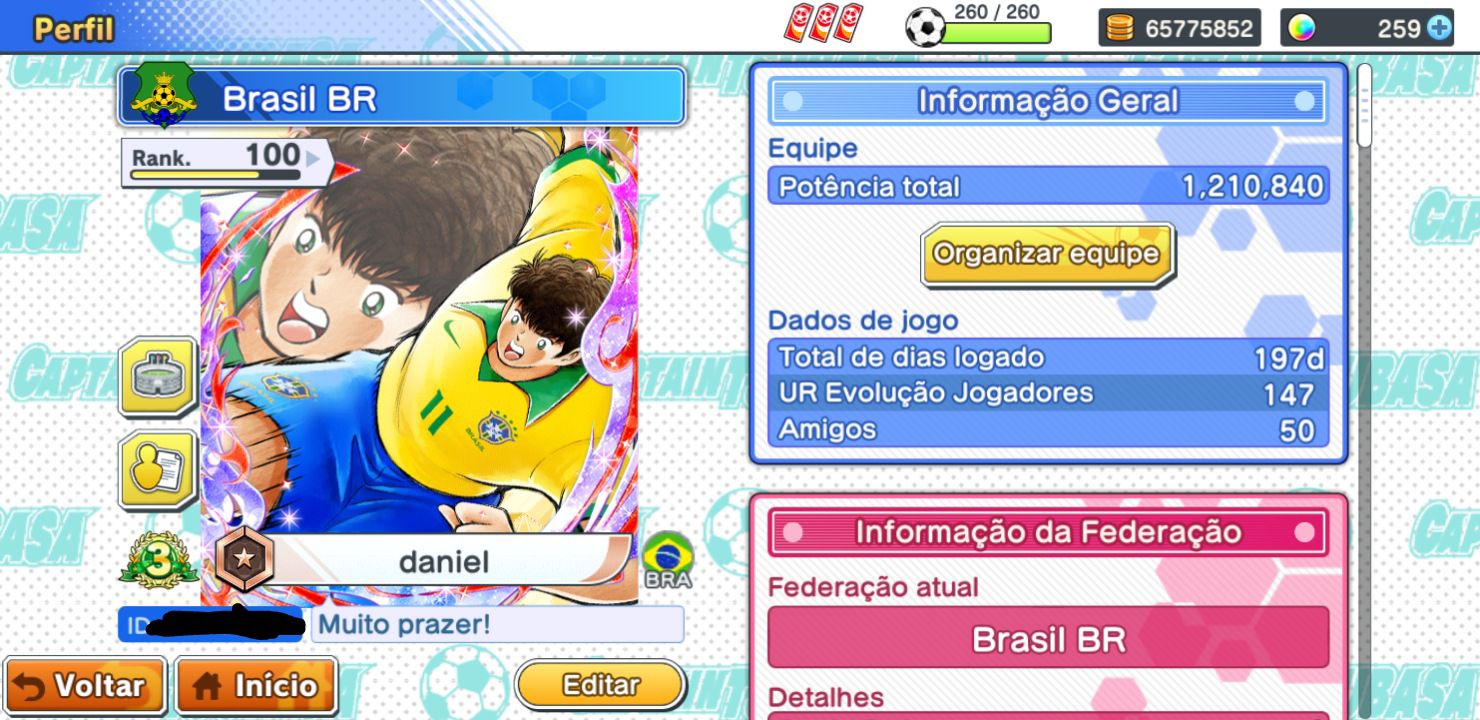
Task: Tap the rainbow Dreamball icon
Action: (x=1301, y=28)
